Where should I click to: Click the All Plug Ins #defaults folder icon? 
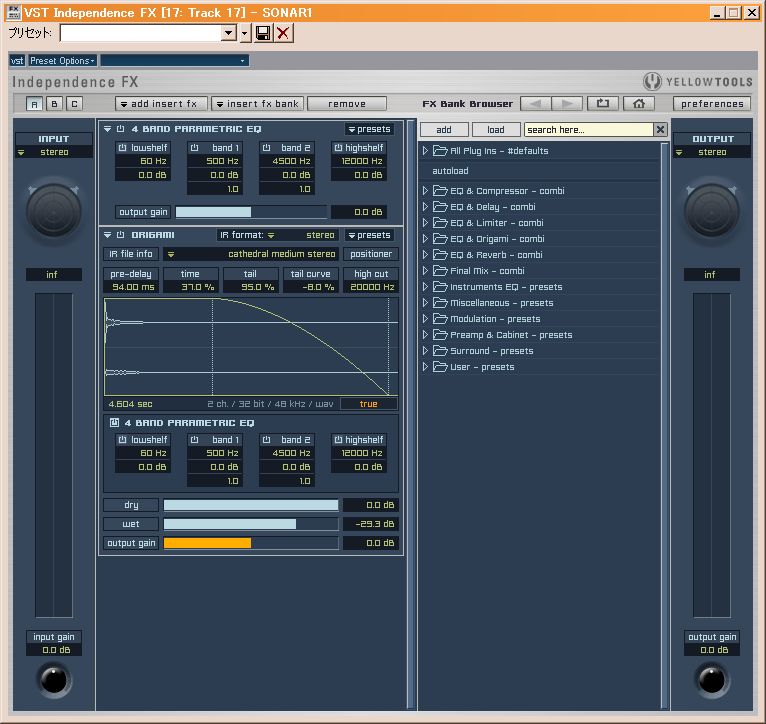[440, 150]
